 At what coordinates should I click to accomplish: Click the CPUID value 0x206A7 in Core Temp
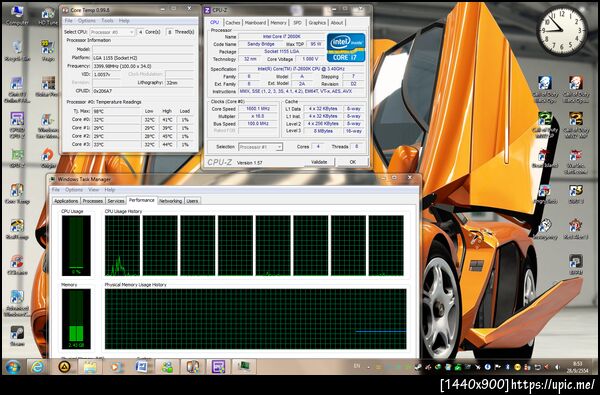pyautogui.click(x=143, y=91)
